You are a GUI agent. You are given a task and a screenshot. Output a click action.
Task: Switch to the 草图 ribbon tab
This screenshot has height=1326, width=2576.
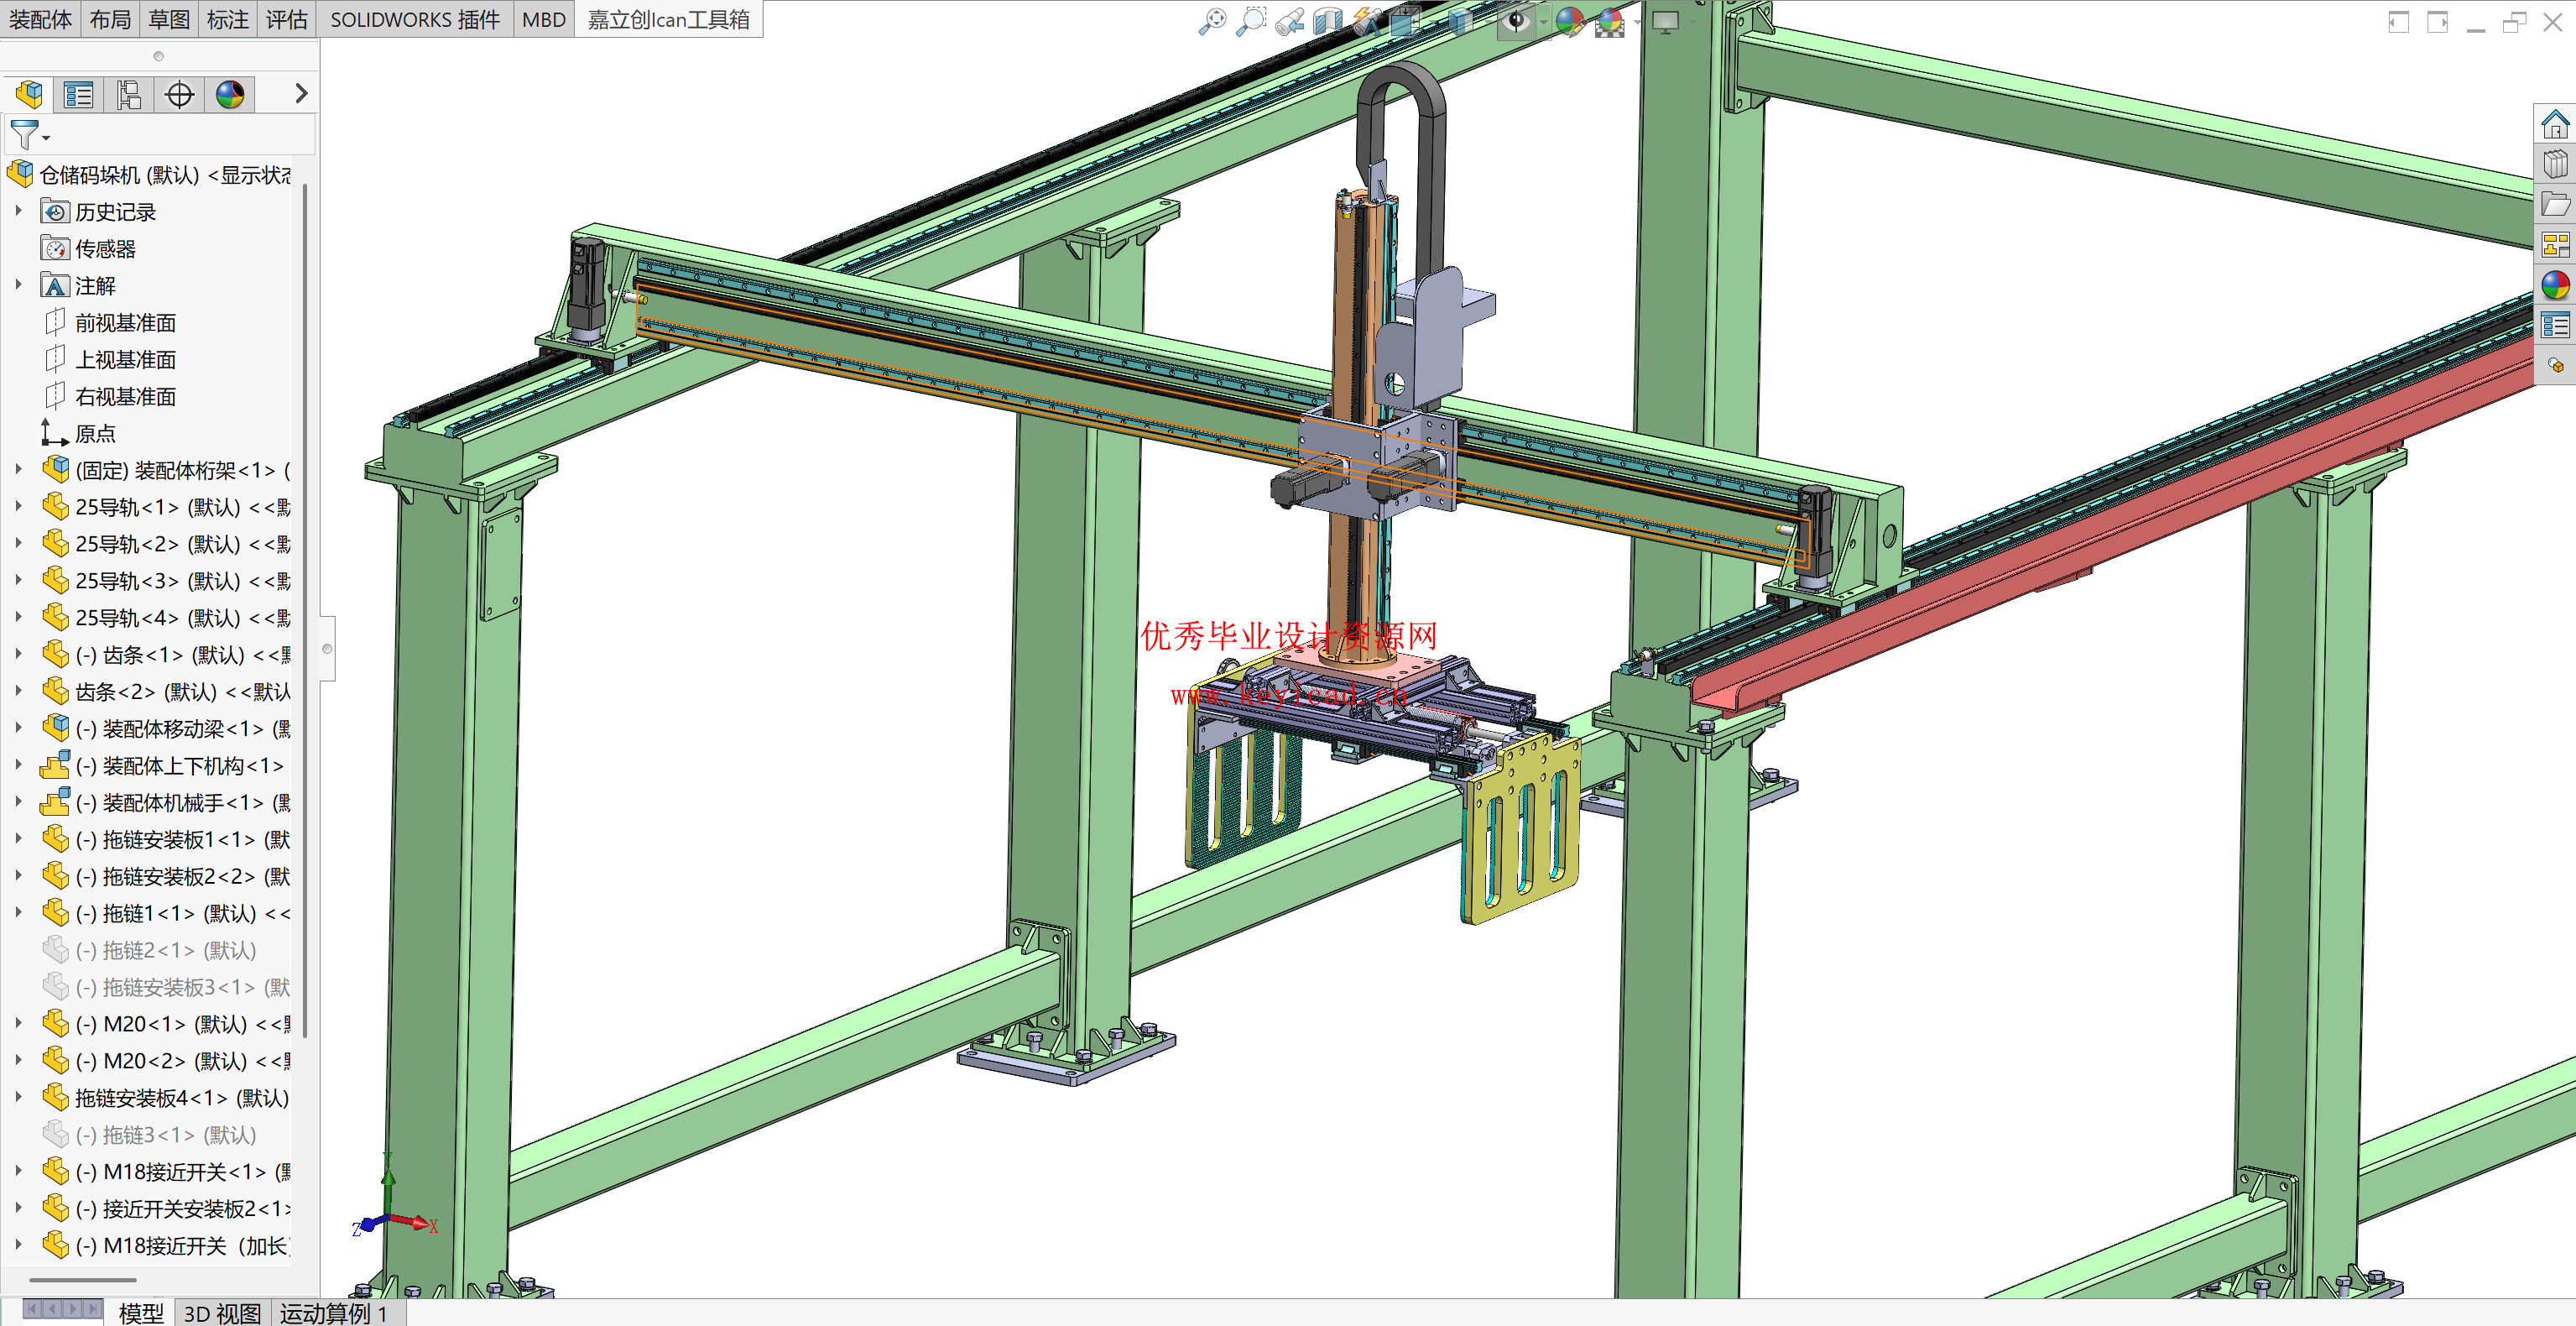click(x=169, y=19)
